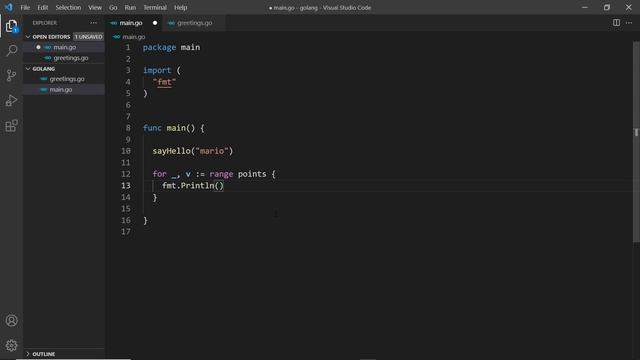The width and height of the screenshot is (640, 360).
Task: Split the editor to the right
Action: pos(616,23)
